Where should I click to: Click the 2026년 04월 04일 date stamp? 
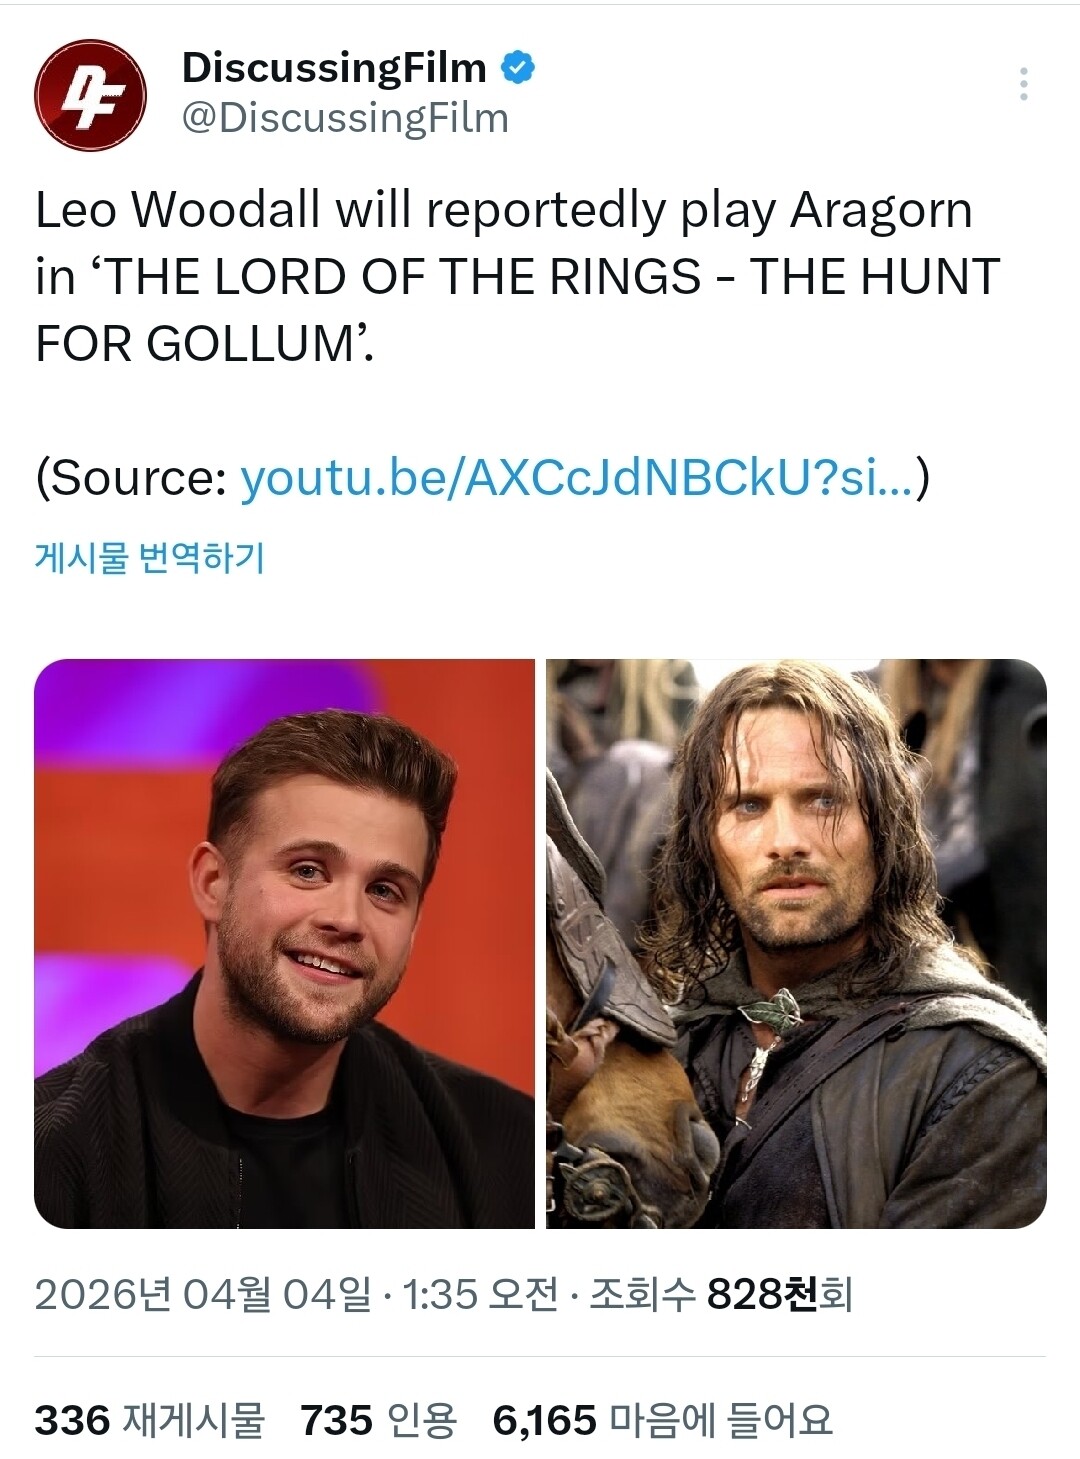[x=202, y=1294]
